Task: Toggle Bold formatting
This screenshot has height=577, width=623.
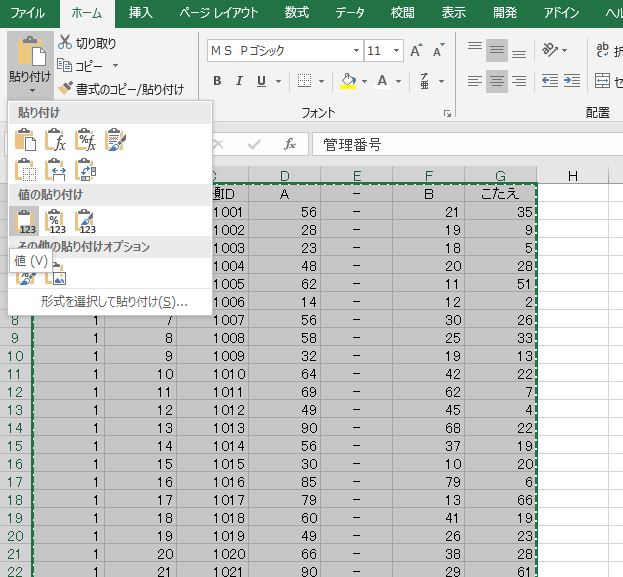Action: coord(217,81)
